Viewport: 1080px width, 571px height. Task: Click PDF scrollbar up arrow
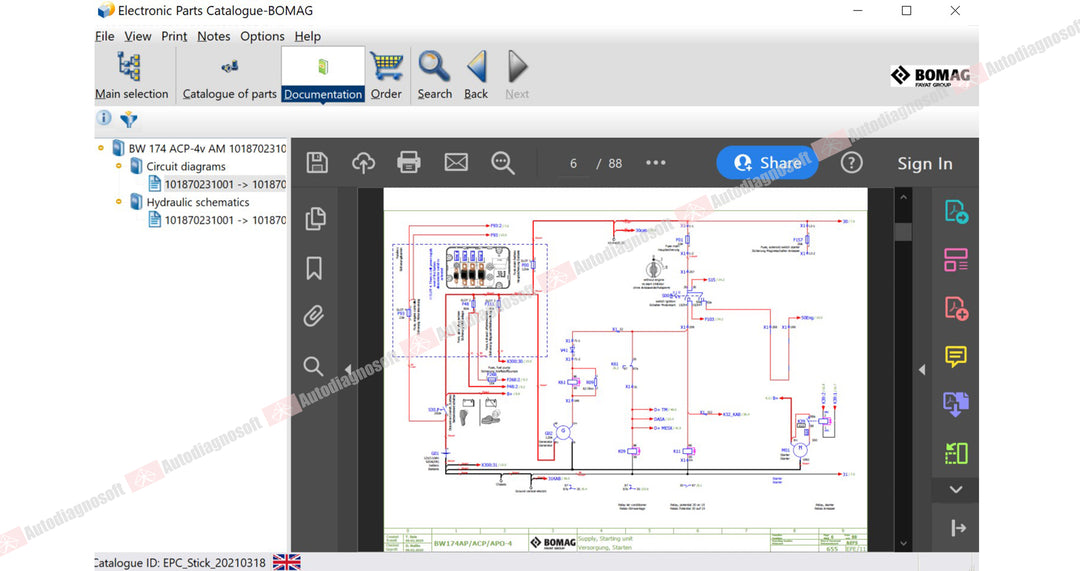tap(903, 197)
